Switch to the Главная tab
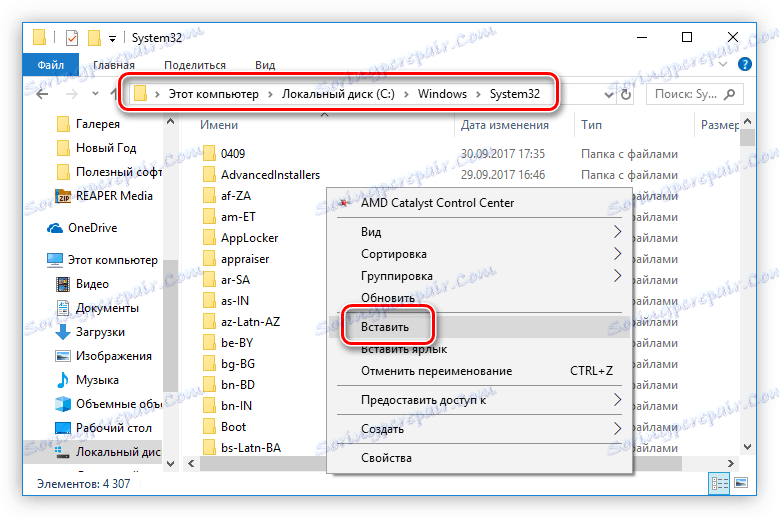 click(114, 65)
